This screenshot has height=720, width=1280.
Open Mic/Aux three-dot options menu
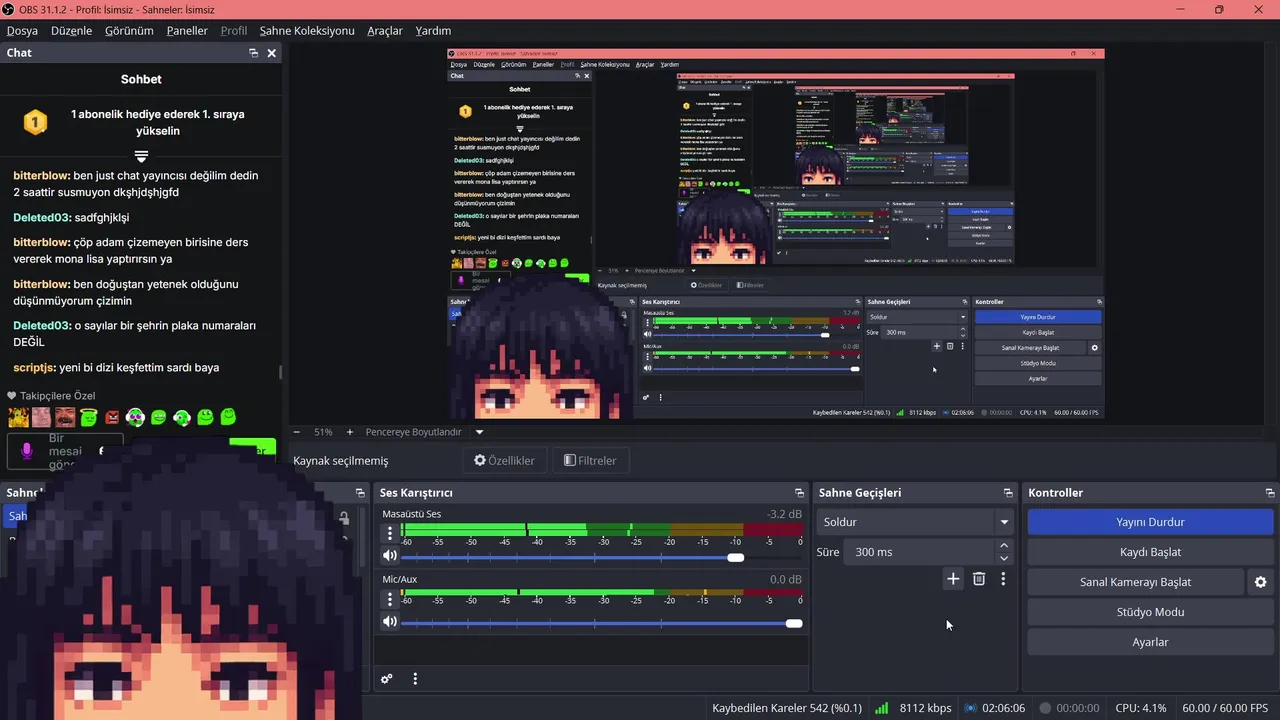[x=390, y=599]
